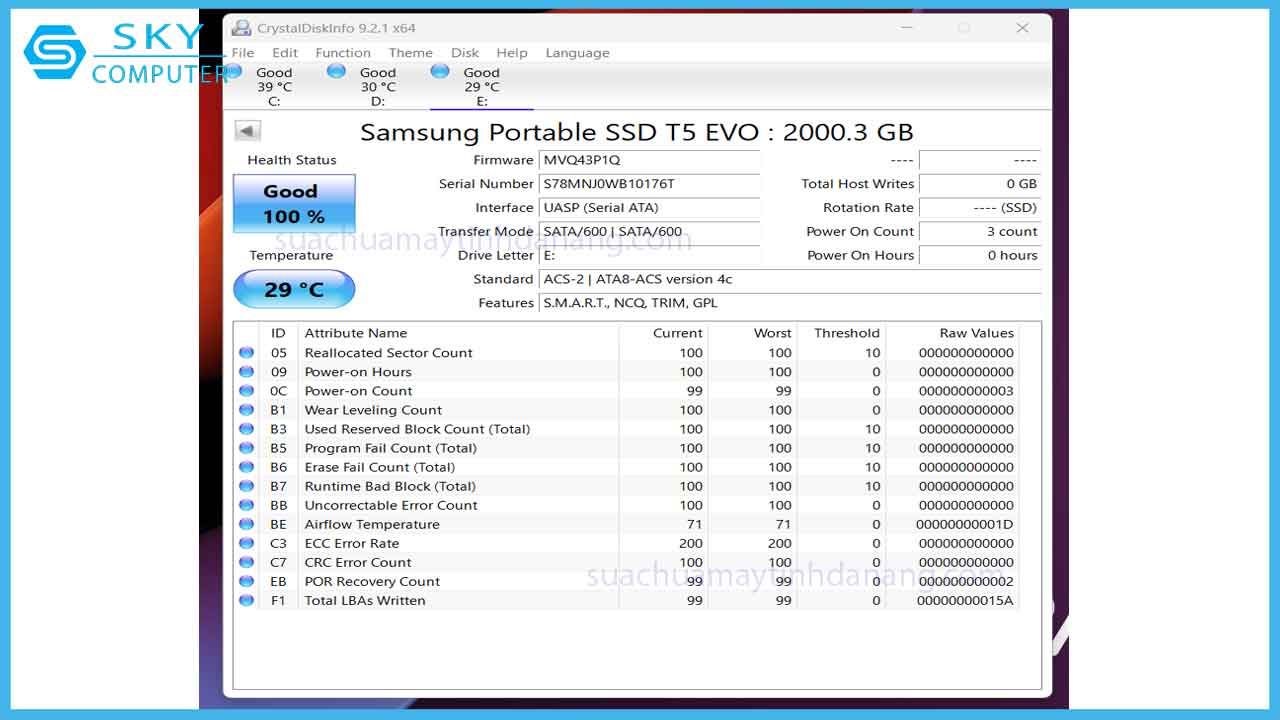The image size is (1280, 720).
Task: Click the status icon for Runtime Bad Block
Action: [x=246, y=485]
